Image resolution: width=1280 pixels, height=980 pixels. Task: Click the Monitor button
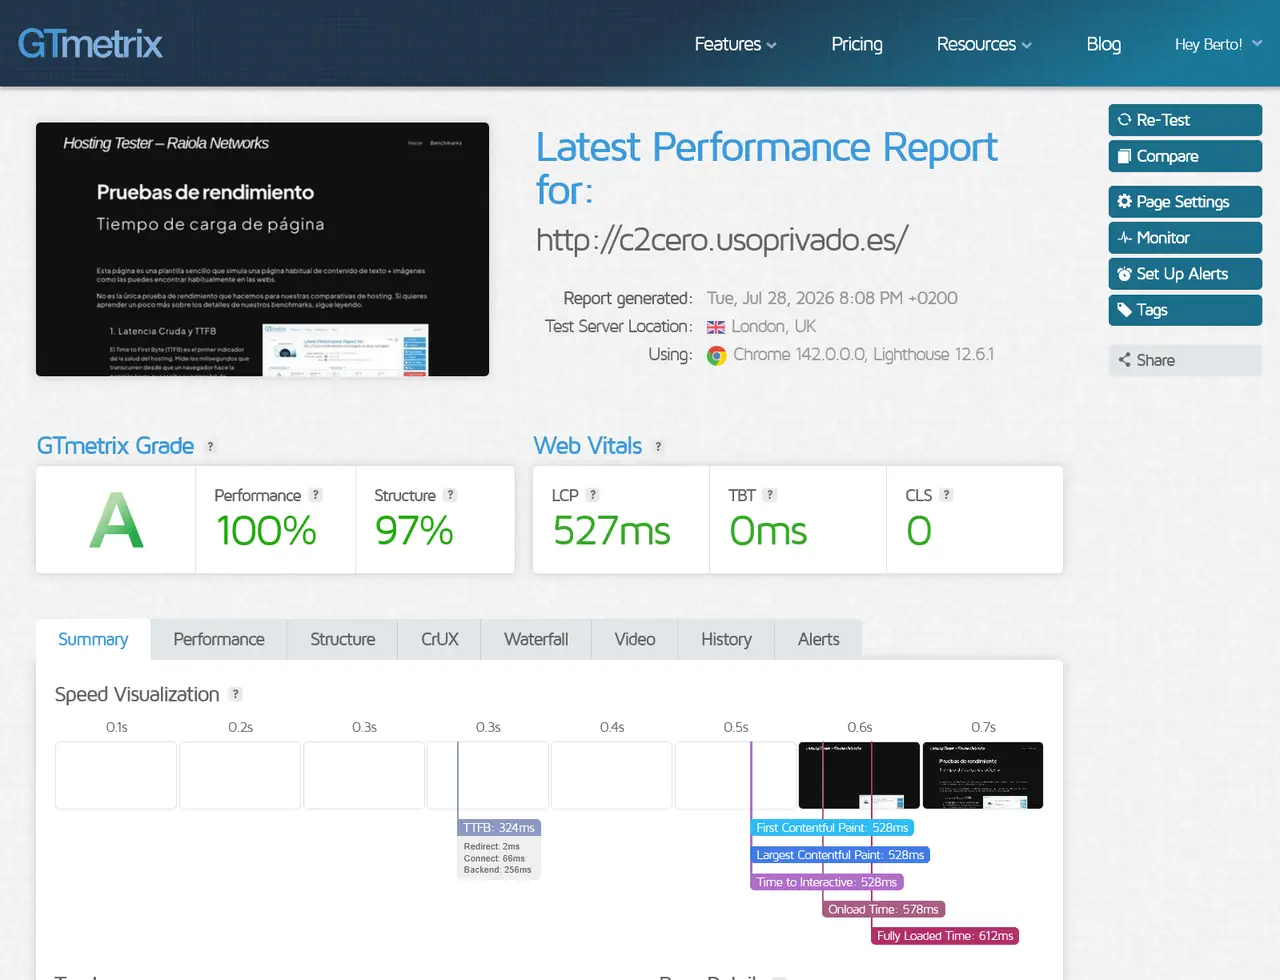[1185, 238]
